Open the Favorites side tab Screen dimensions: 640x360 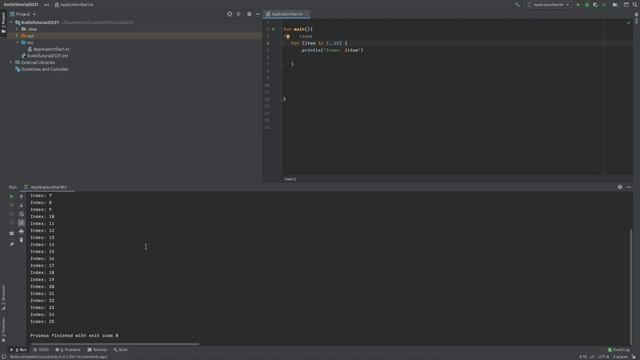pos(4,330)
